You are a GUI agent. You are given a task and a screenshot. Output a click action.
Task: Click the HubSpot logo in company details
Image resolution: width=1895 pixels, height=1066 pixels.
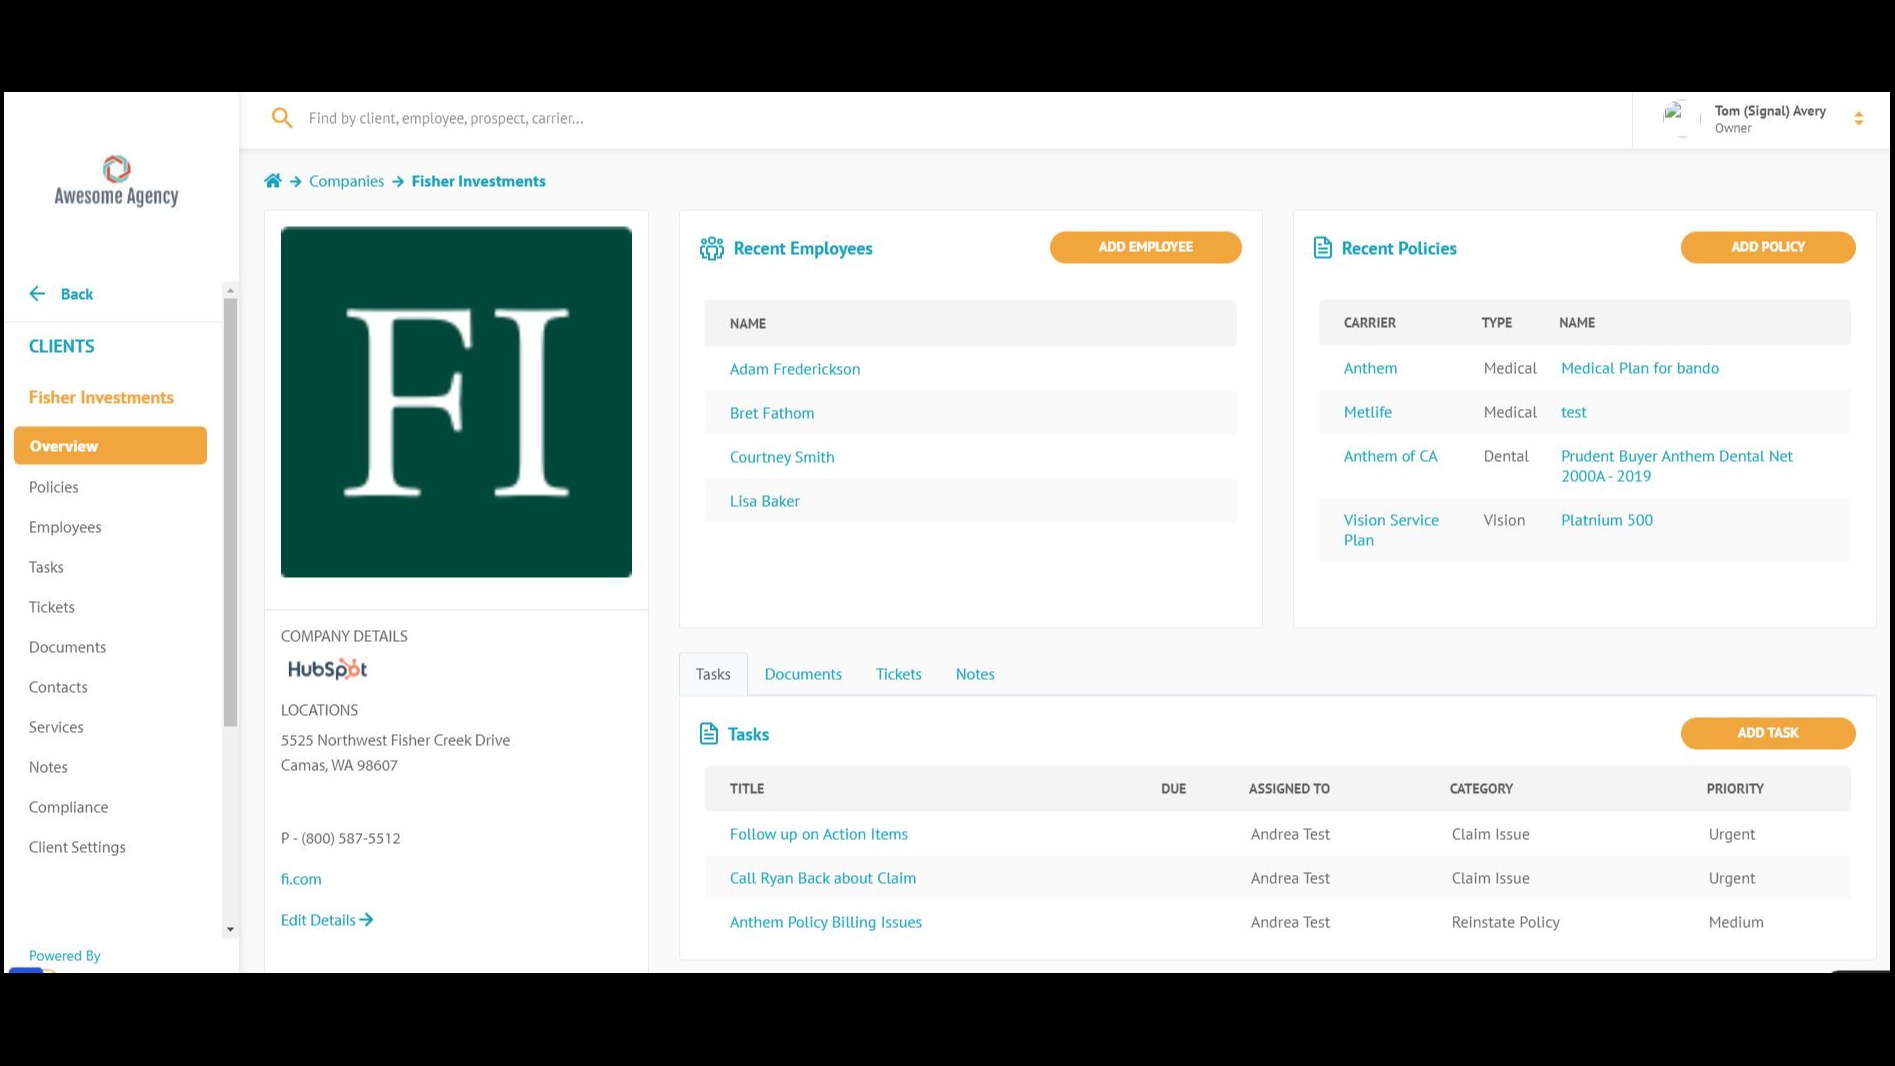point(327,669)
